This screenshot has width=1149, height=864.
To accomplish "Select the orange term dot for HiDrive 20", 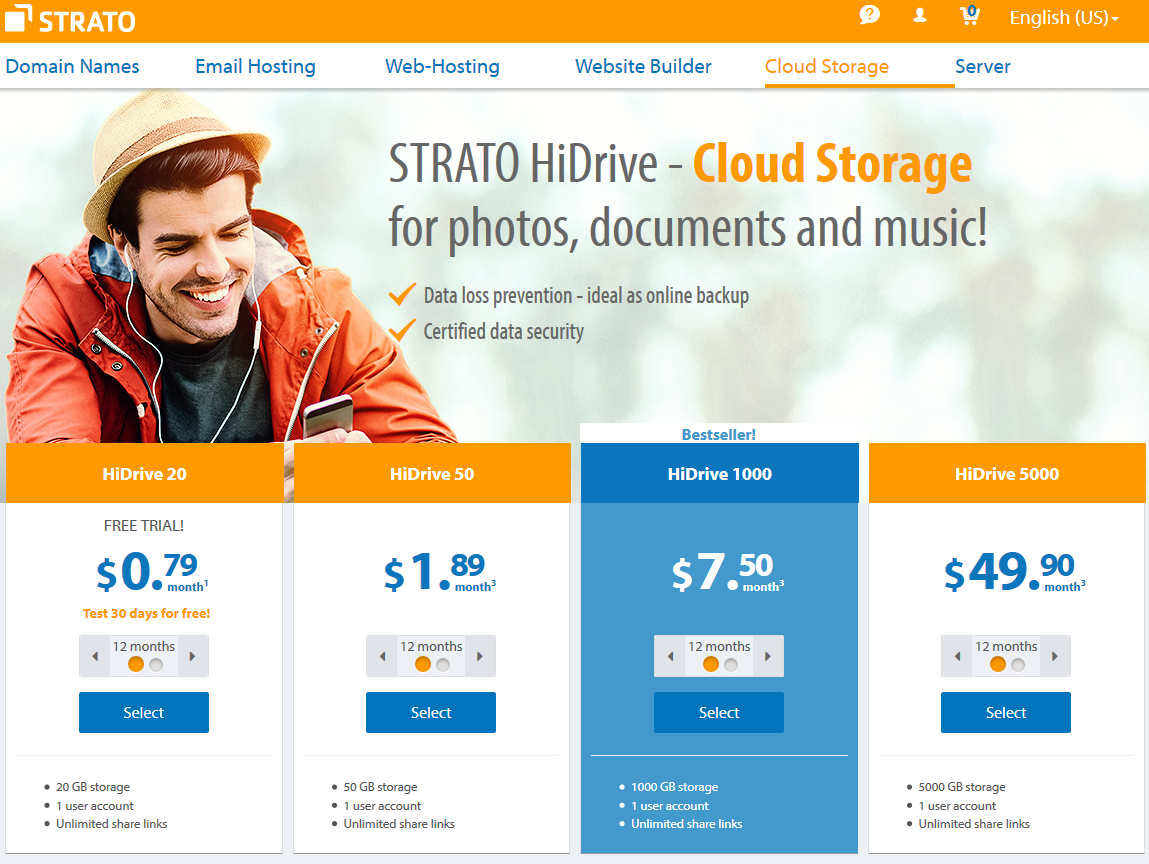I will coord(136,665).
